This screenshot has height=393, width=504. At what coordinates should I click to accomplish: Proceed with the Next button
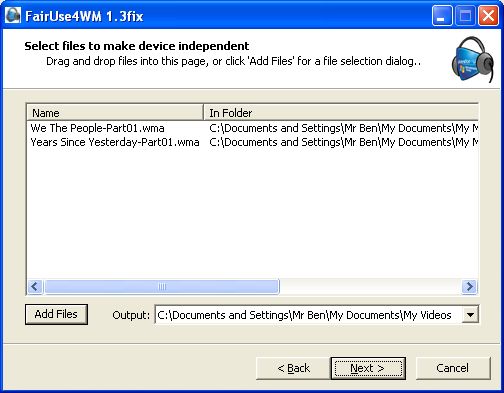point(368,368)
